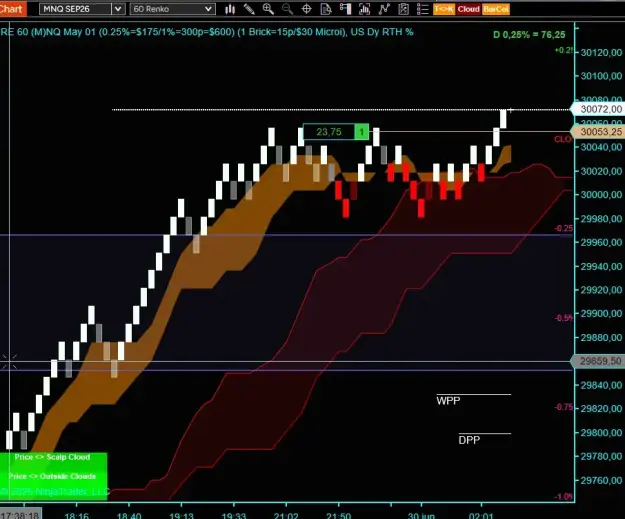
Task: Click the Price <> Outside Clouds label
Action: [x=52, y=476]
